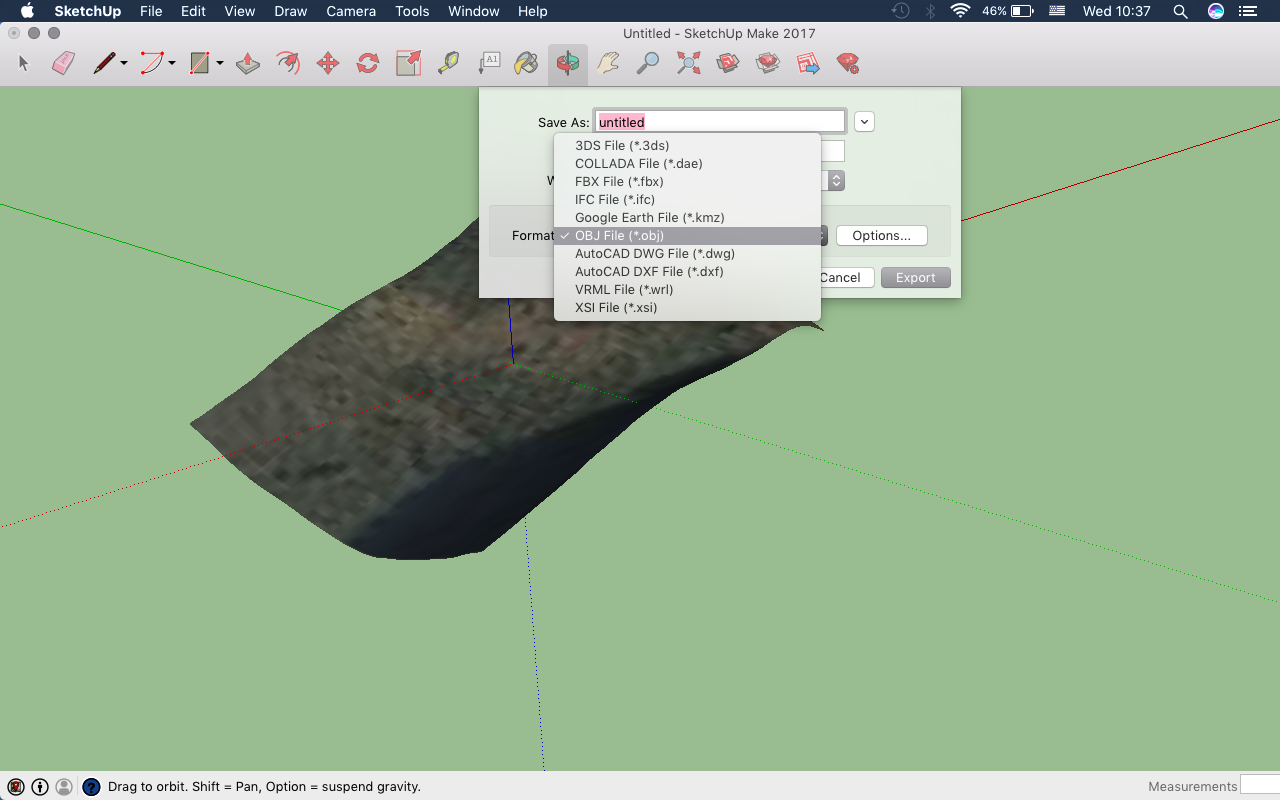Image resolution: width=1280 pixels, height=800 pixels.
Task: Choose Google Earth File (*.kmz) format
Action: (x=687, y=218)
